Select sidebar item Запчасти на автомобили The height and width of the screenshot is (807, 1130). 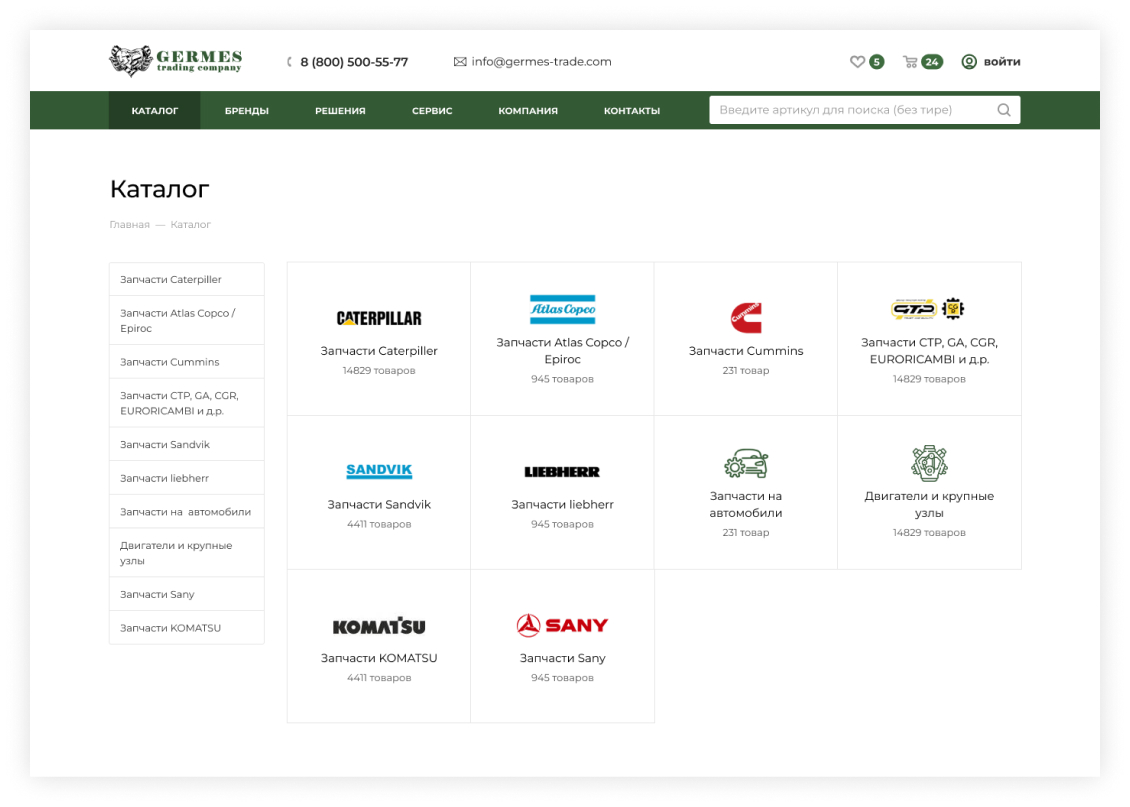coord(187,512)
